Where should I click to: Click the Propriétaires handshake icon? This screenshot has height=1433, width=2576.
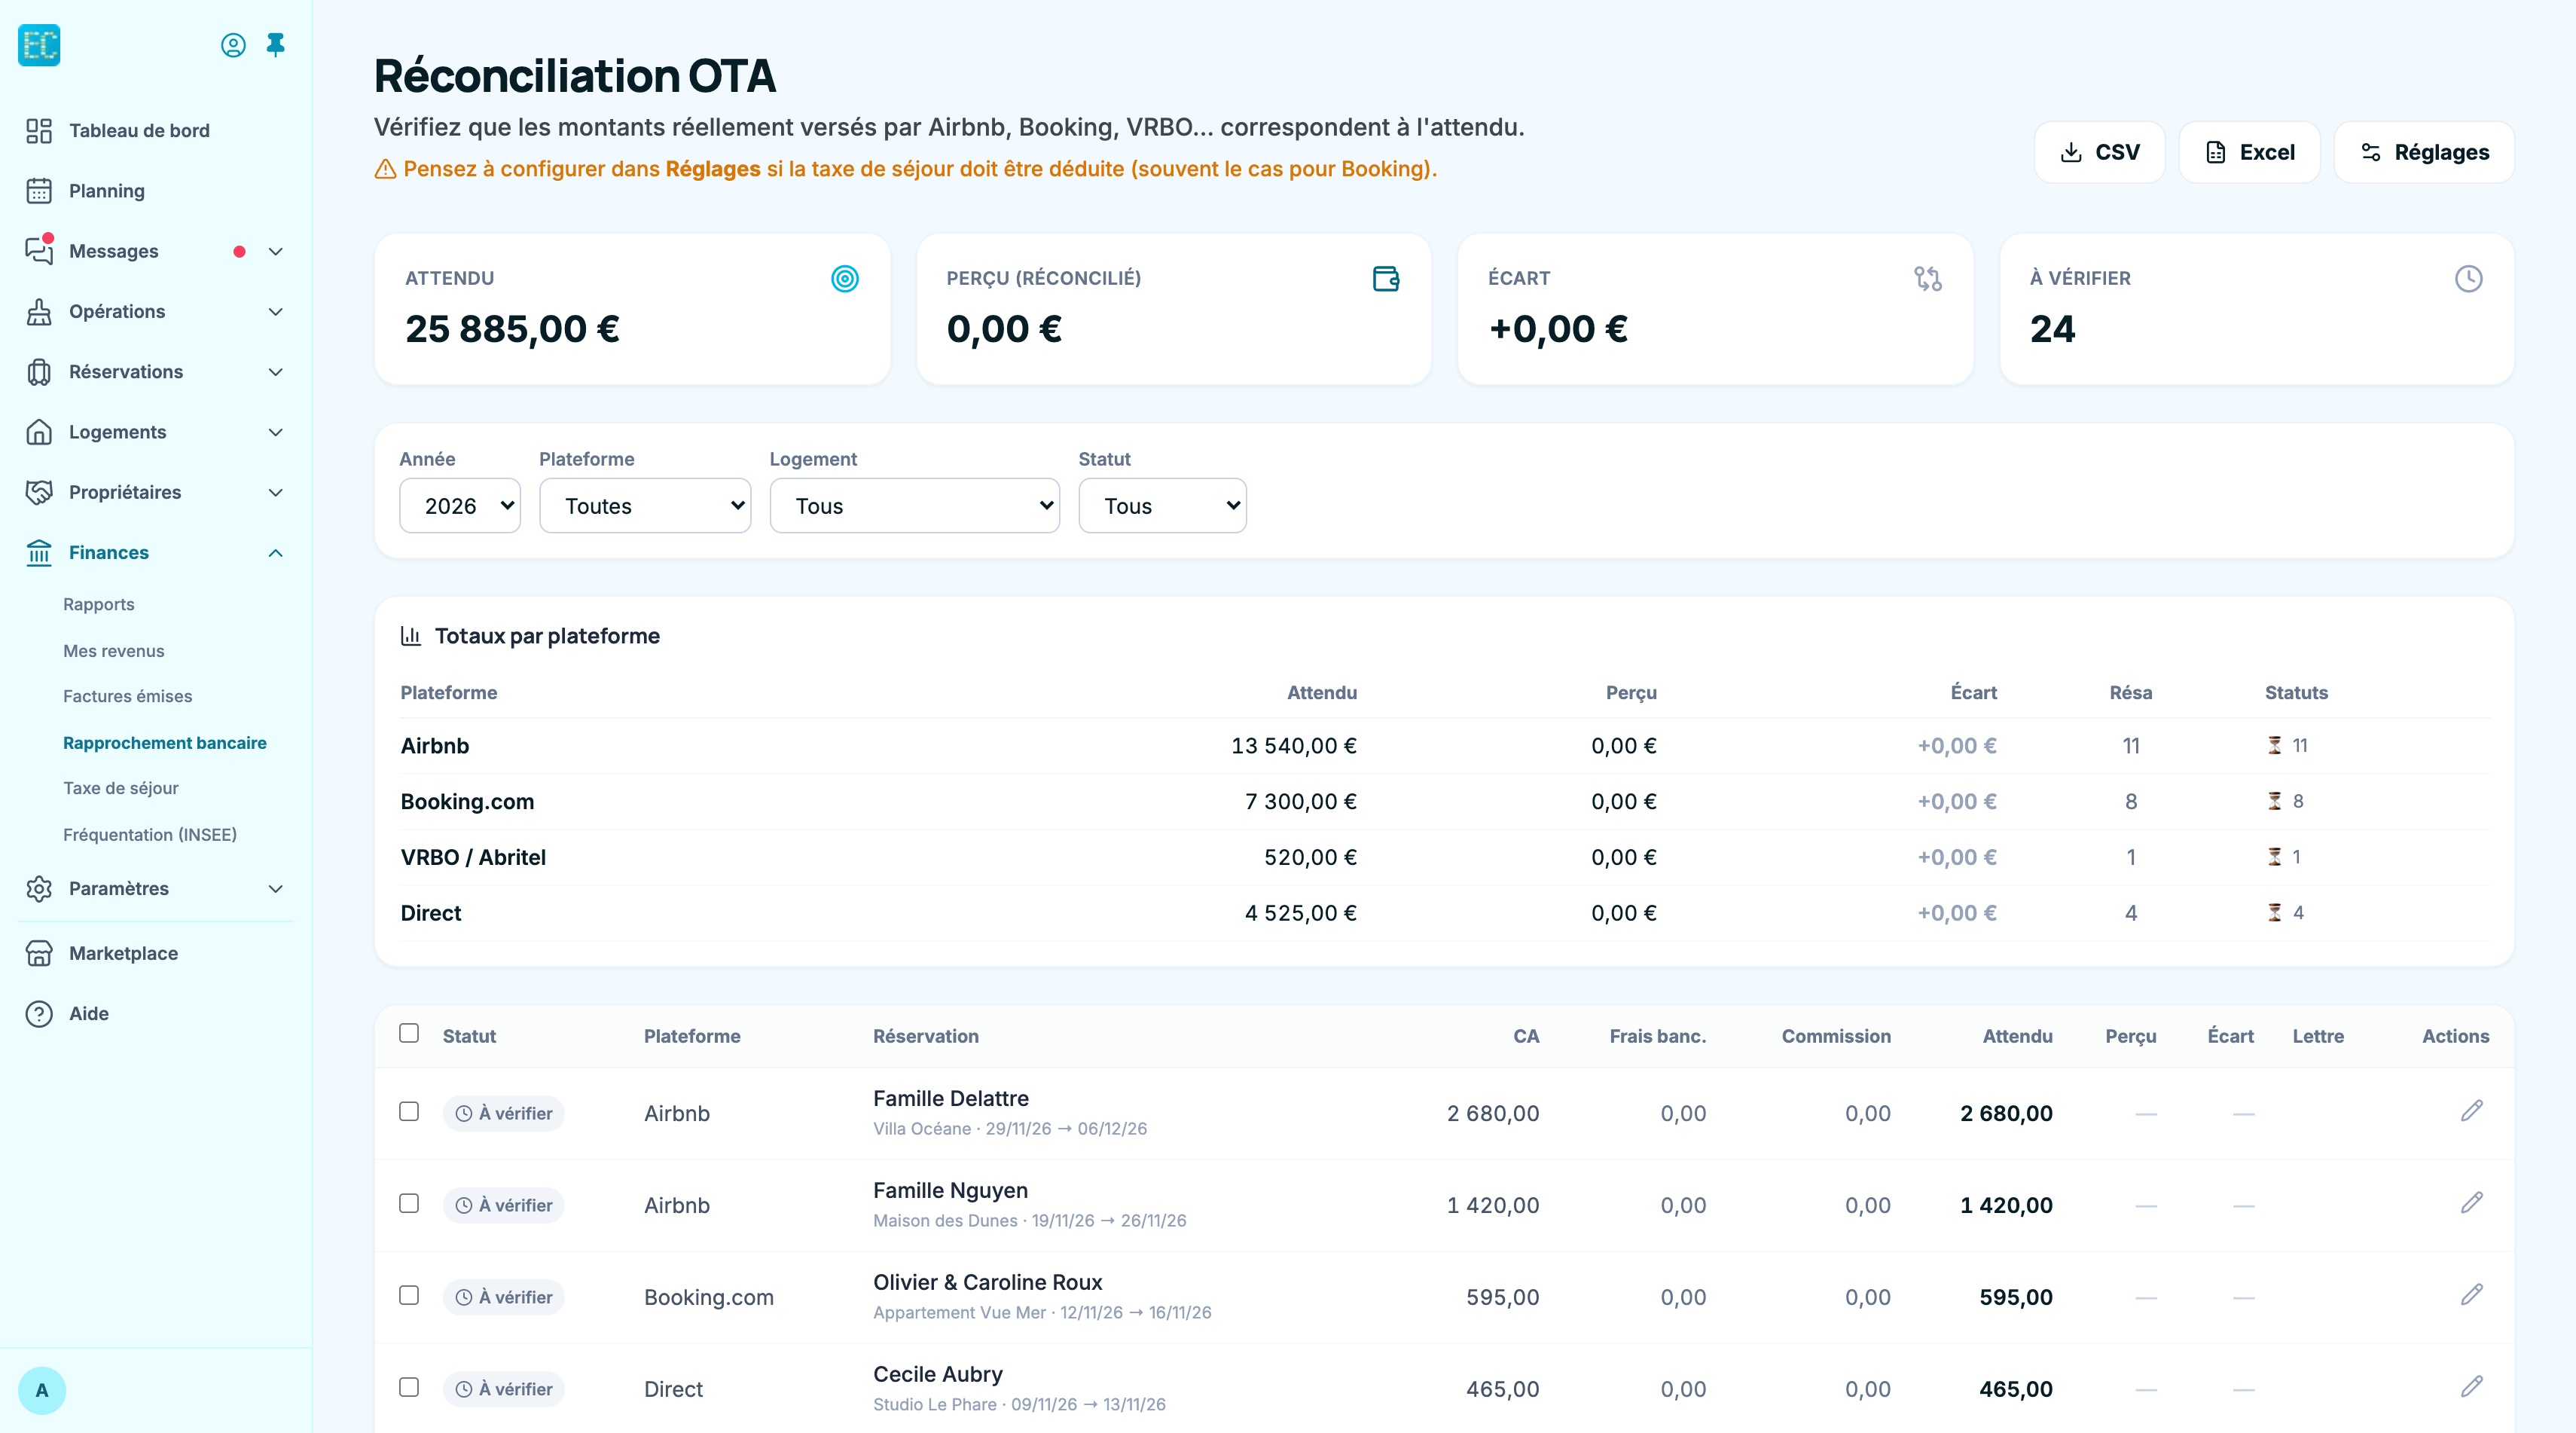39,492
